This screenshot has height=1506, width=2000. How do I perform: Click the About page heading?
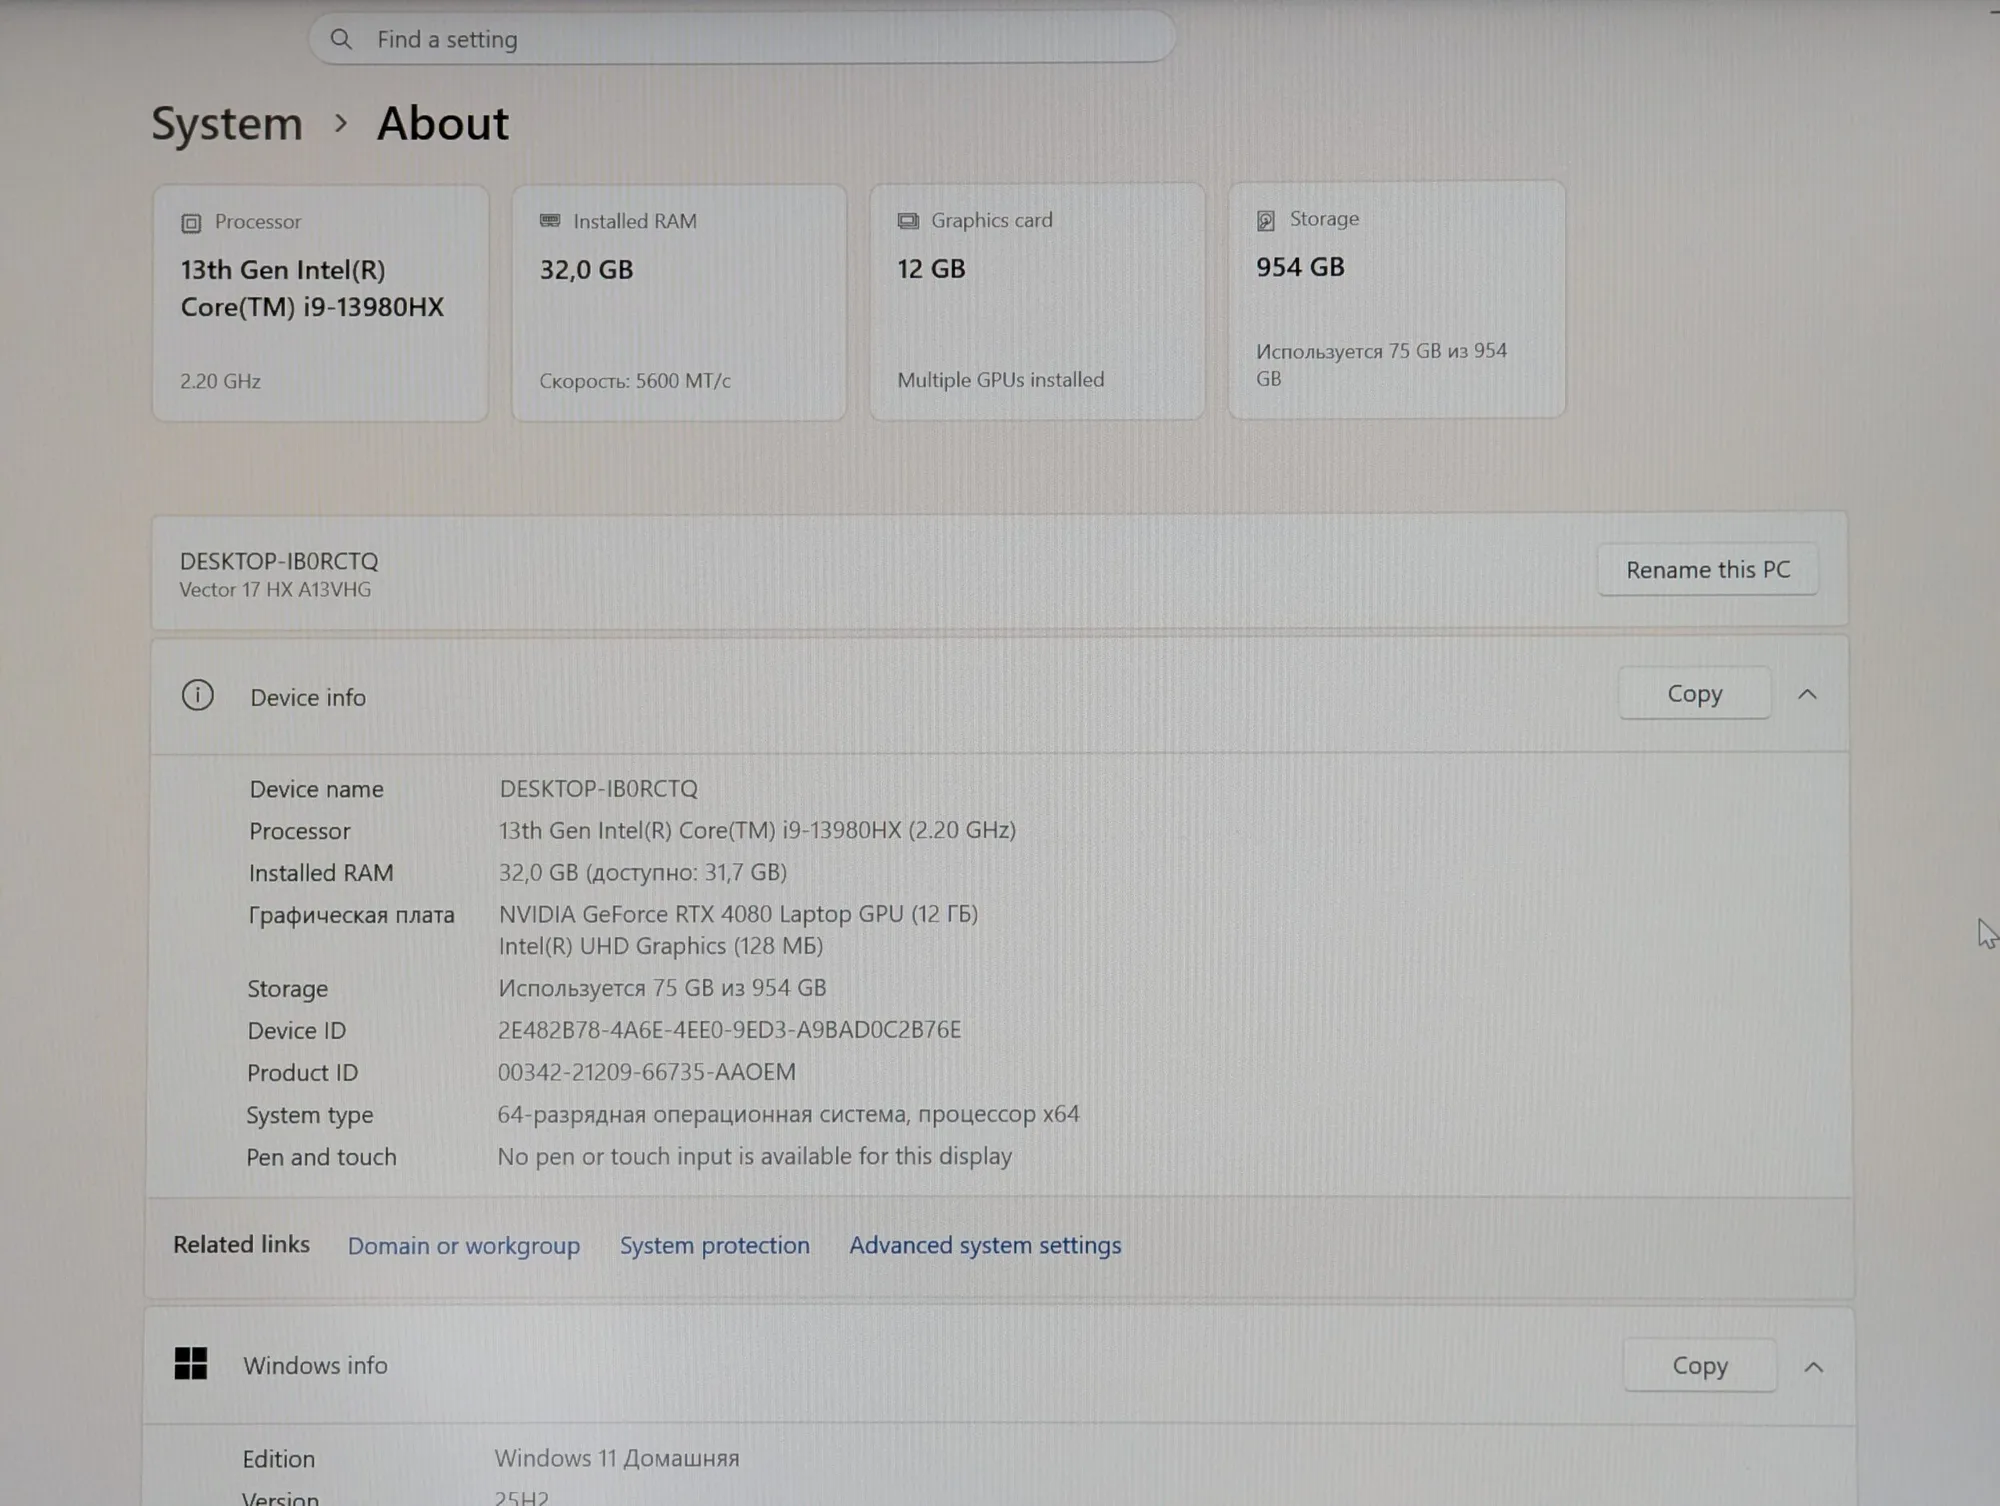point(443,124)
